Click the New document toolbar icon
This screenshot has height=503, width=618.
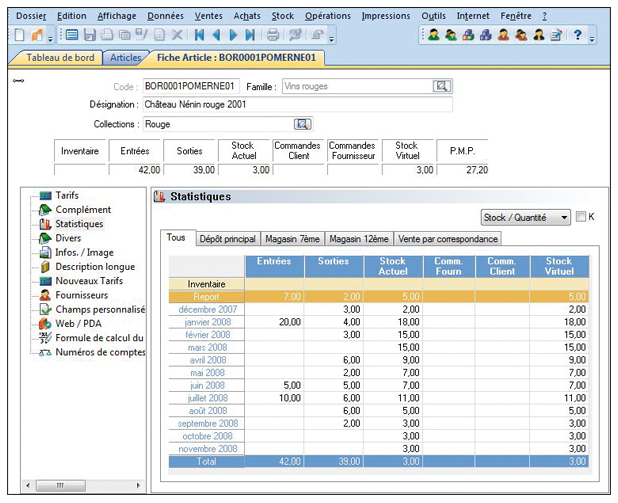(20, 35)
